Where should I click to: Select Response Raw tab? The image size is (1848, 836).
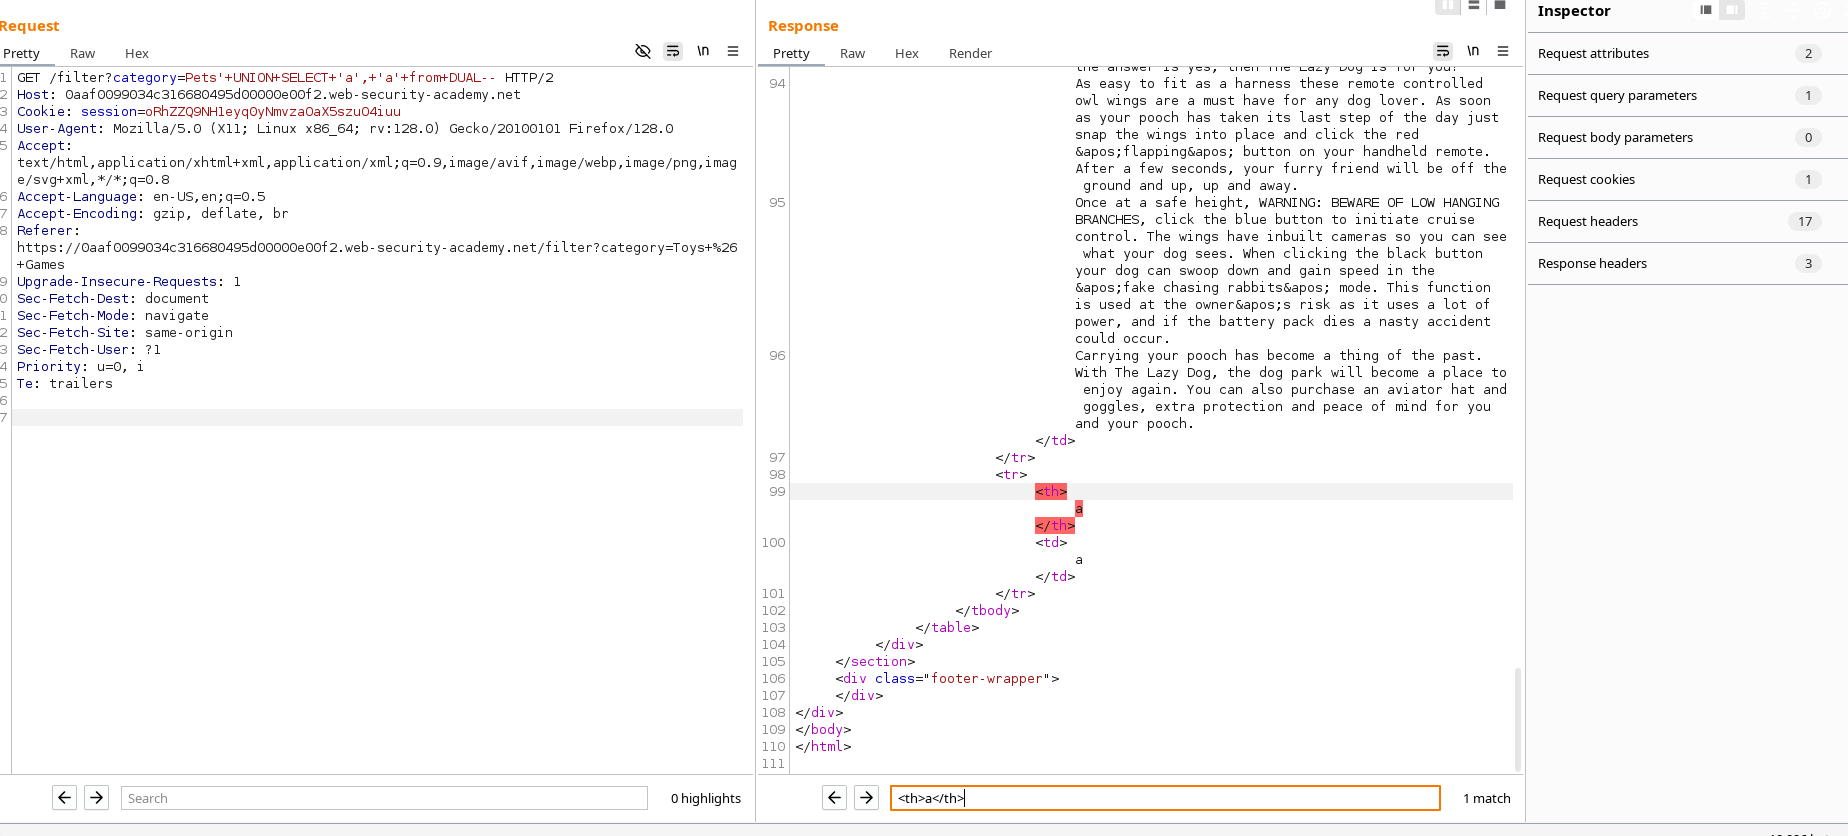tap(853, 53)
